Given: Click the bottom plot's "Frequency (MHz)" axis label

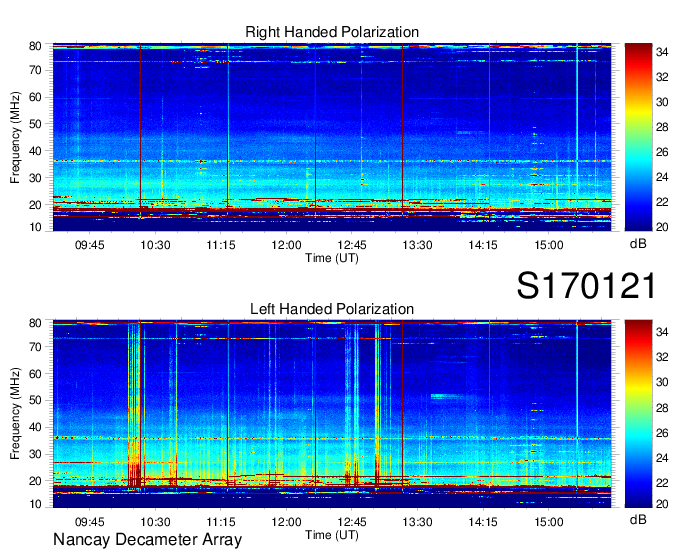Looking at the screenshot, I should coord(15,414).
